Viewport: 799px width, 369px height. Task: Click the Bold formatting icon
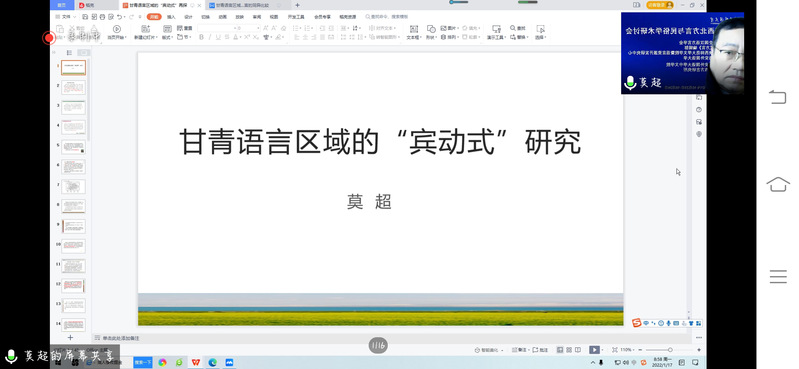(x=201, y=37)
